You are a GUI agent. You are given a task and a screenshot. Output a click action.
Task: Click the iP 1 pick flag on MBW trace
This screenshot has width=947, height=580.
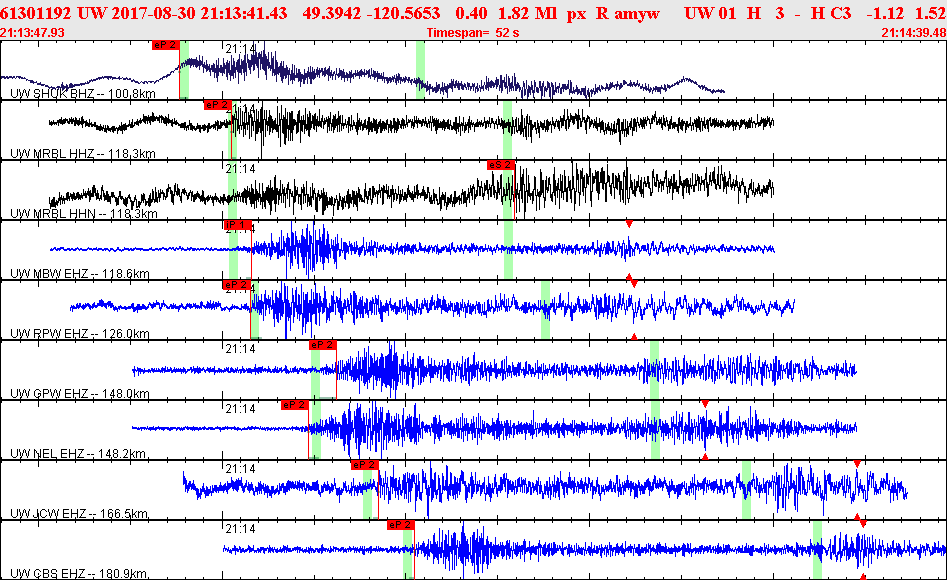point(237,225)
